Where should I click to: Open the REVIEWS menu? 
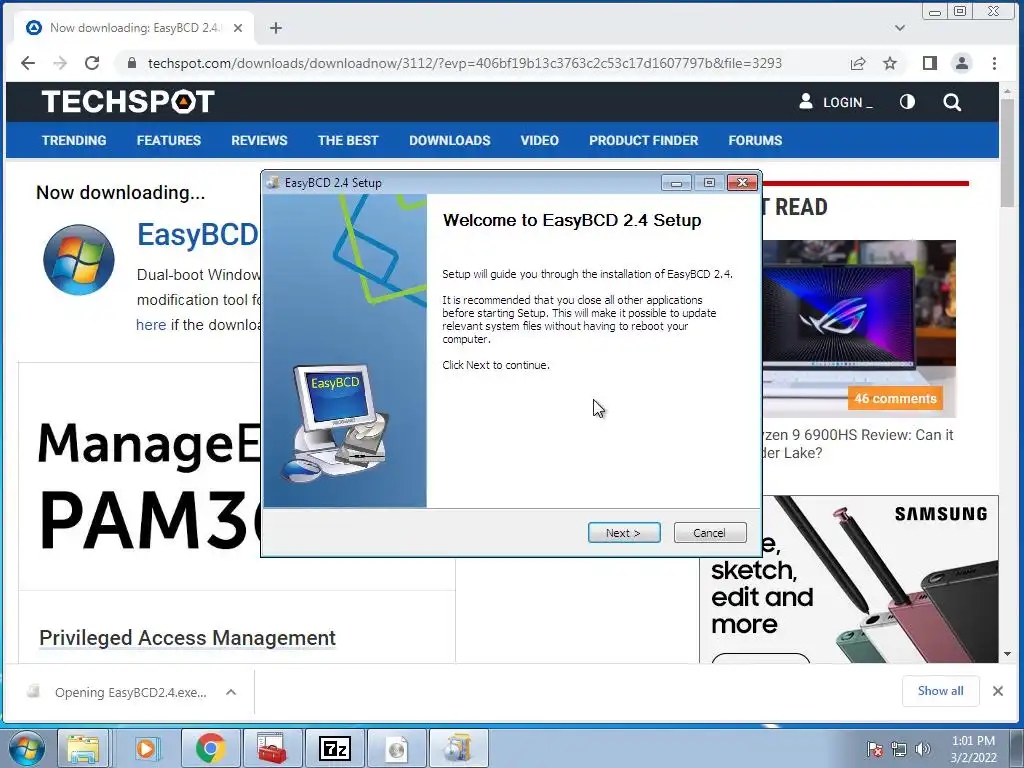pos(259,140)
